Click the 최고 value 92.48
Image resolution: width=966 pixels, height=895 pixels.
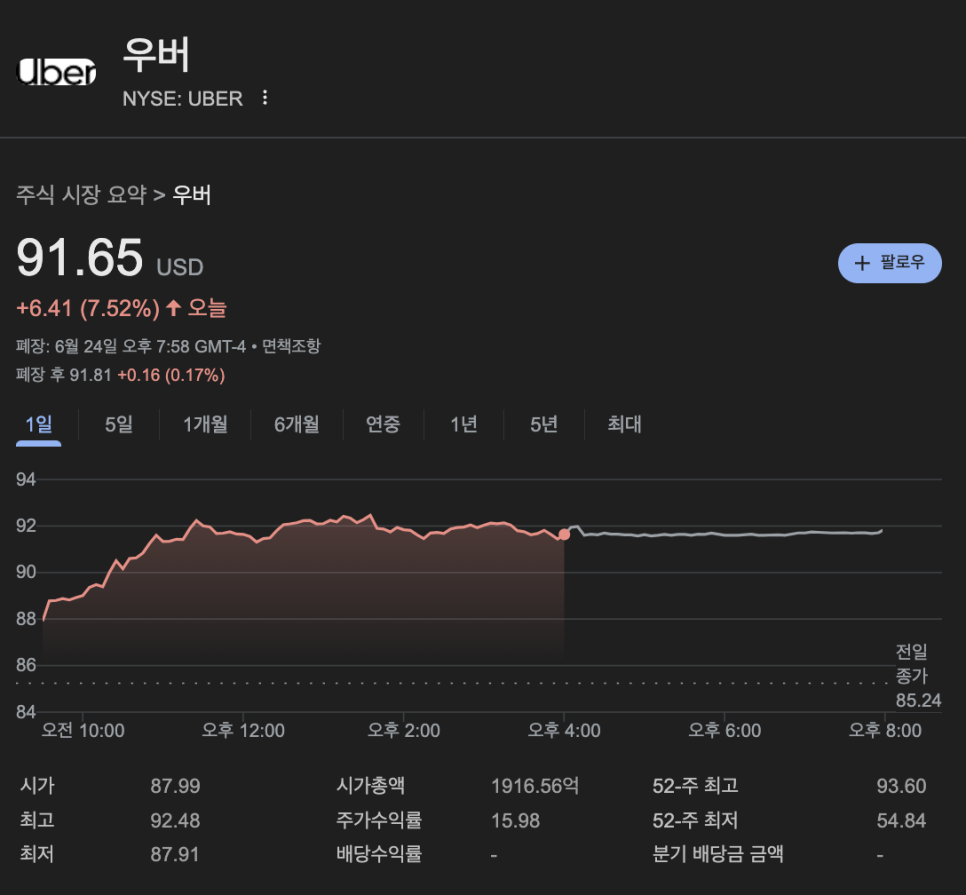(x=175, y=820)
